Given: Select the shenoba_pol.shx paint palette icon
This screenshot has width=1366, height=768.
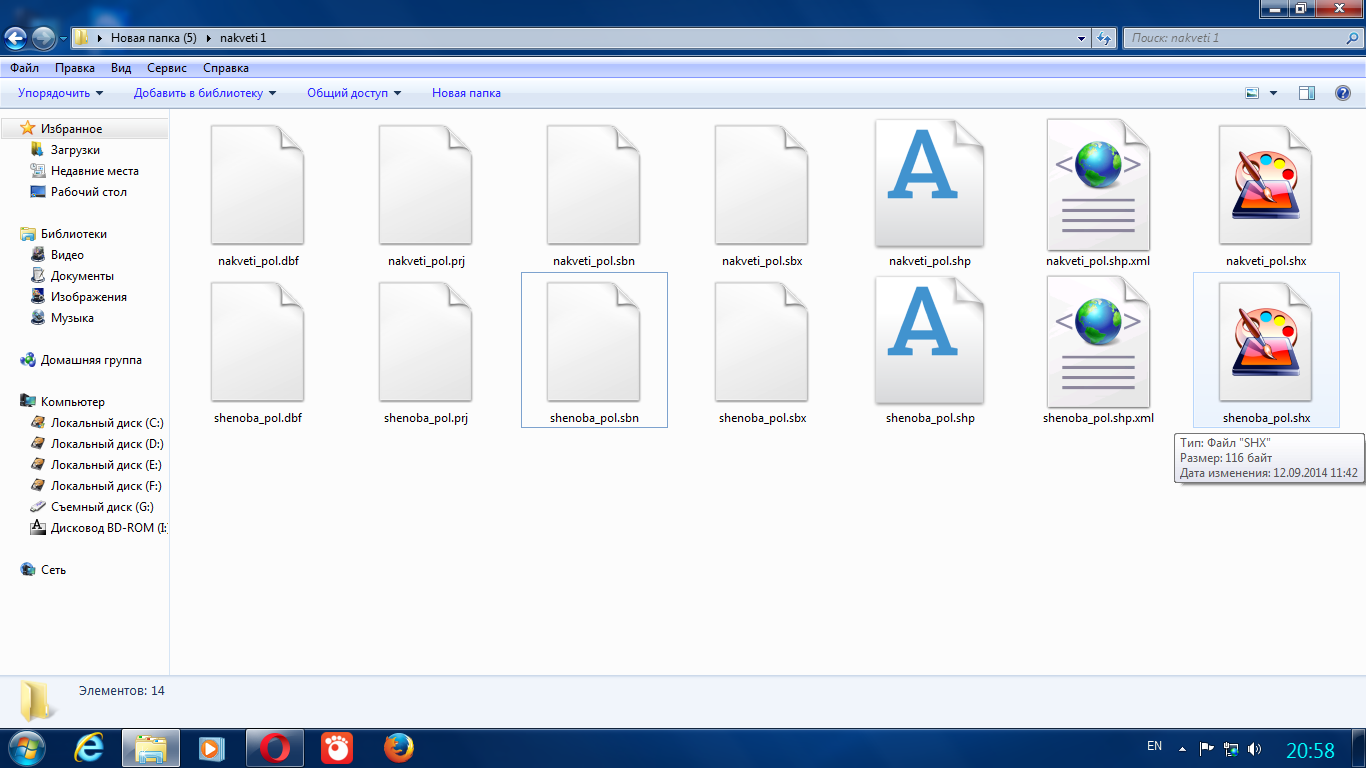Looking at the screenshot, I should point(1266,342).
